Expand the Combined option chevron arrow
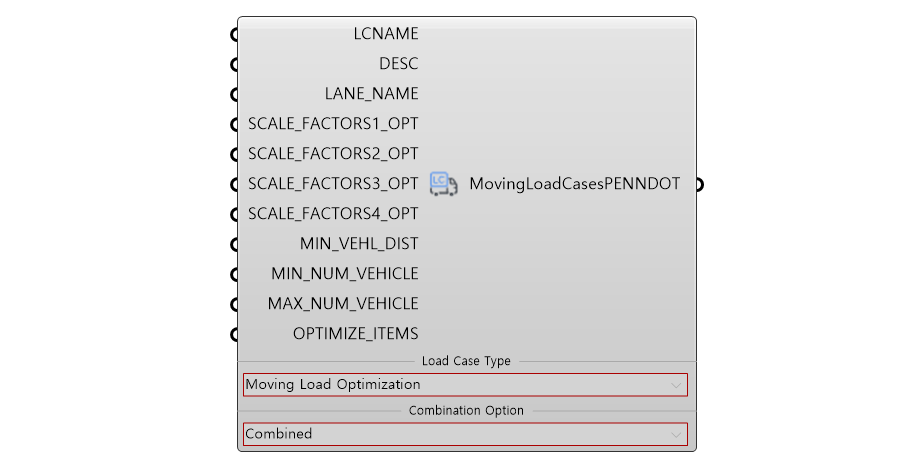Viewport: 921px width, 466px height. (675, 435)
